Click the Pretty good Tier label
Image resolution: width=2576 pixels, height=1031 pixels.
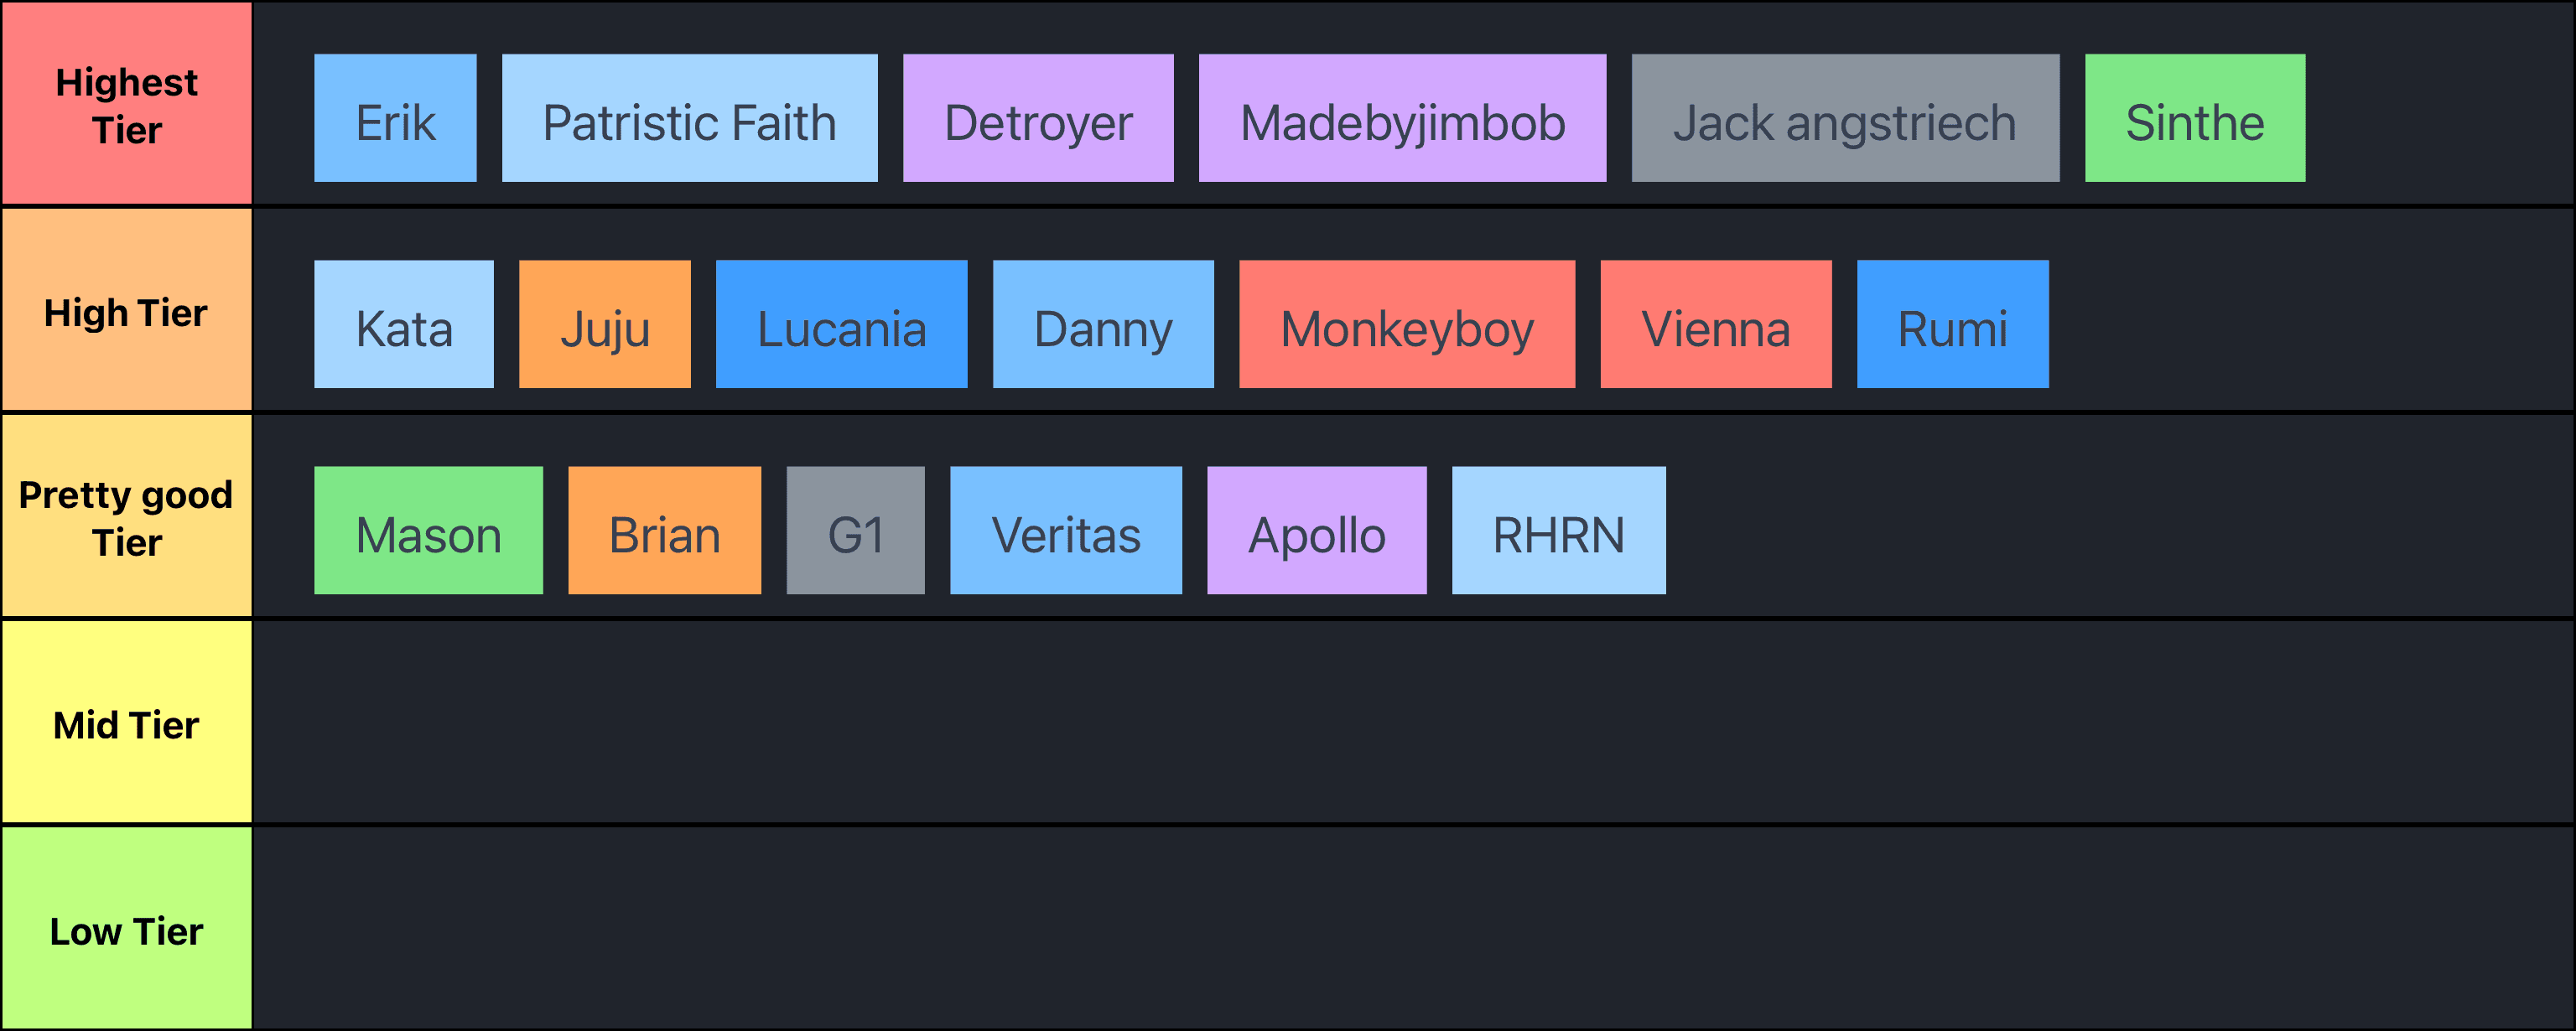tap(127, 518)
